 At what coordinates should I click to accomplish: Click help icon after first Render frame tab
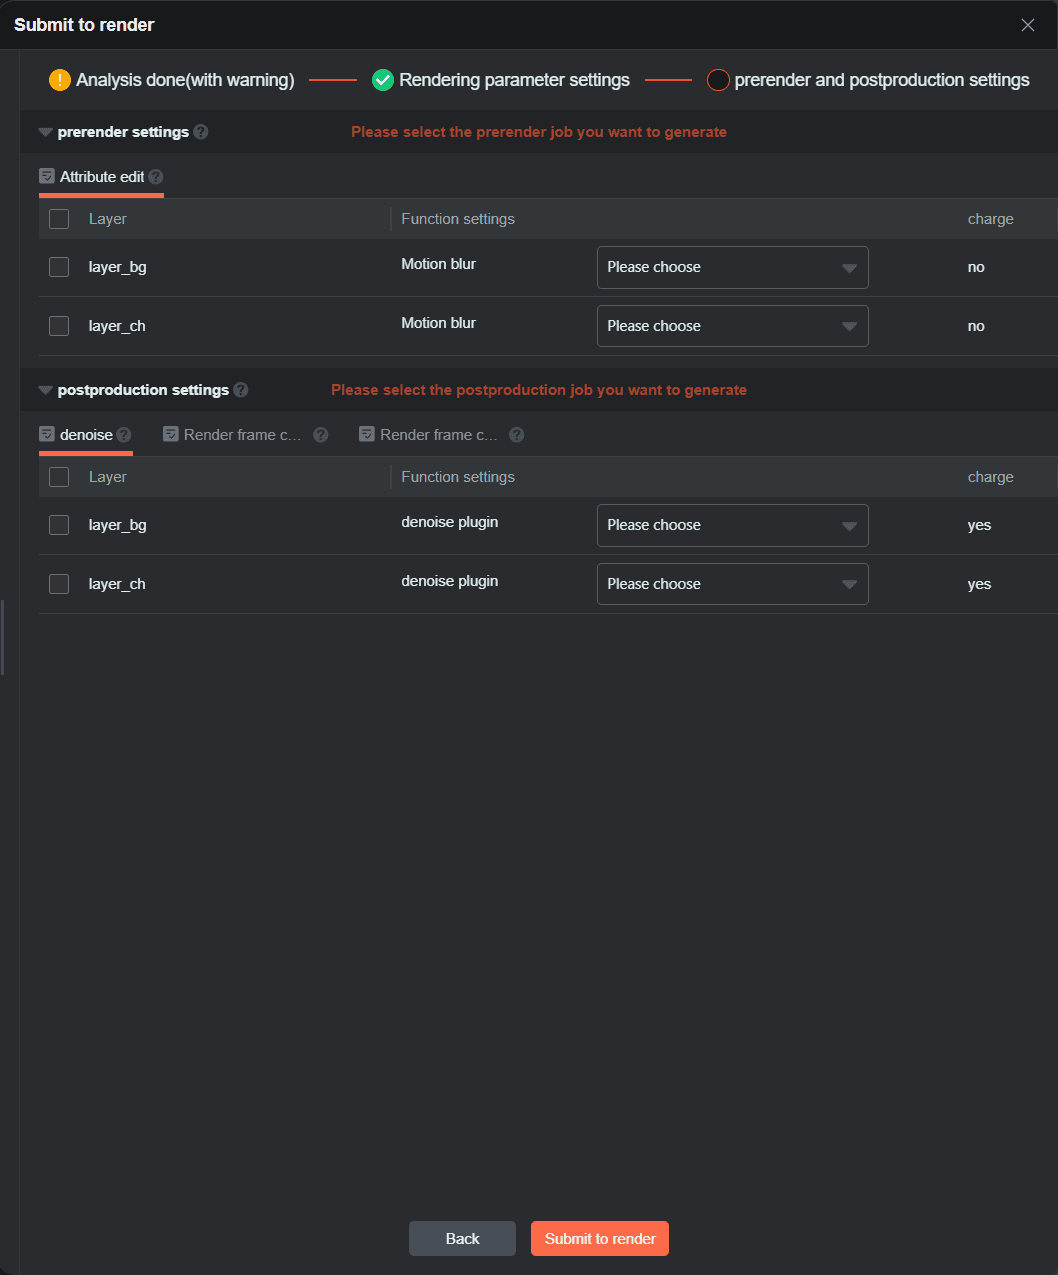coord(320,435)
